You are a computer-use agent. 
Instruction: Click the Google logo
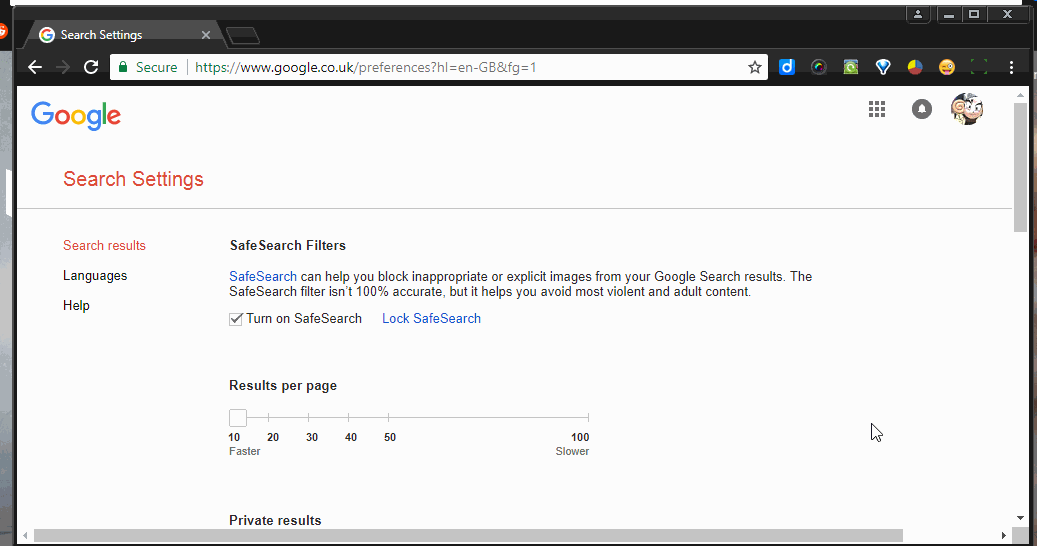[x=76, y=116]
